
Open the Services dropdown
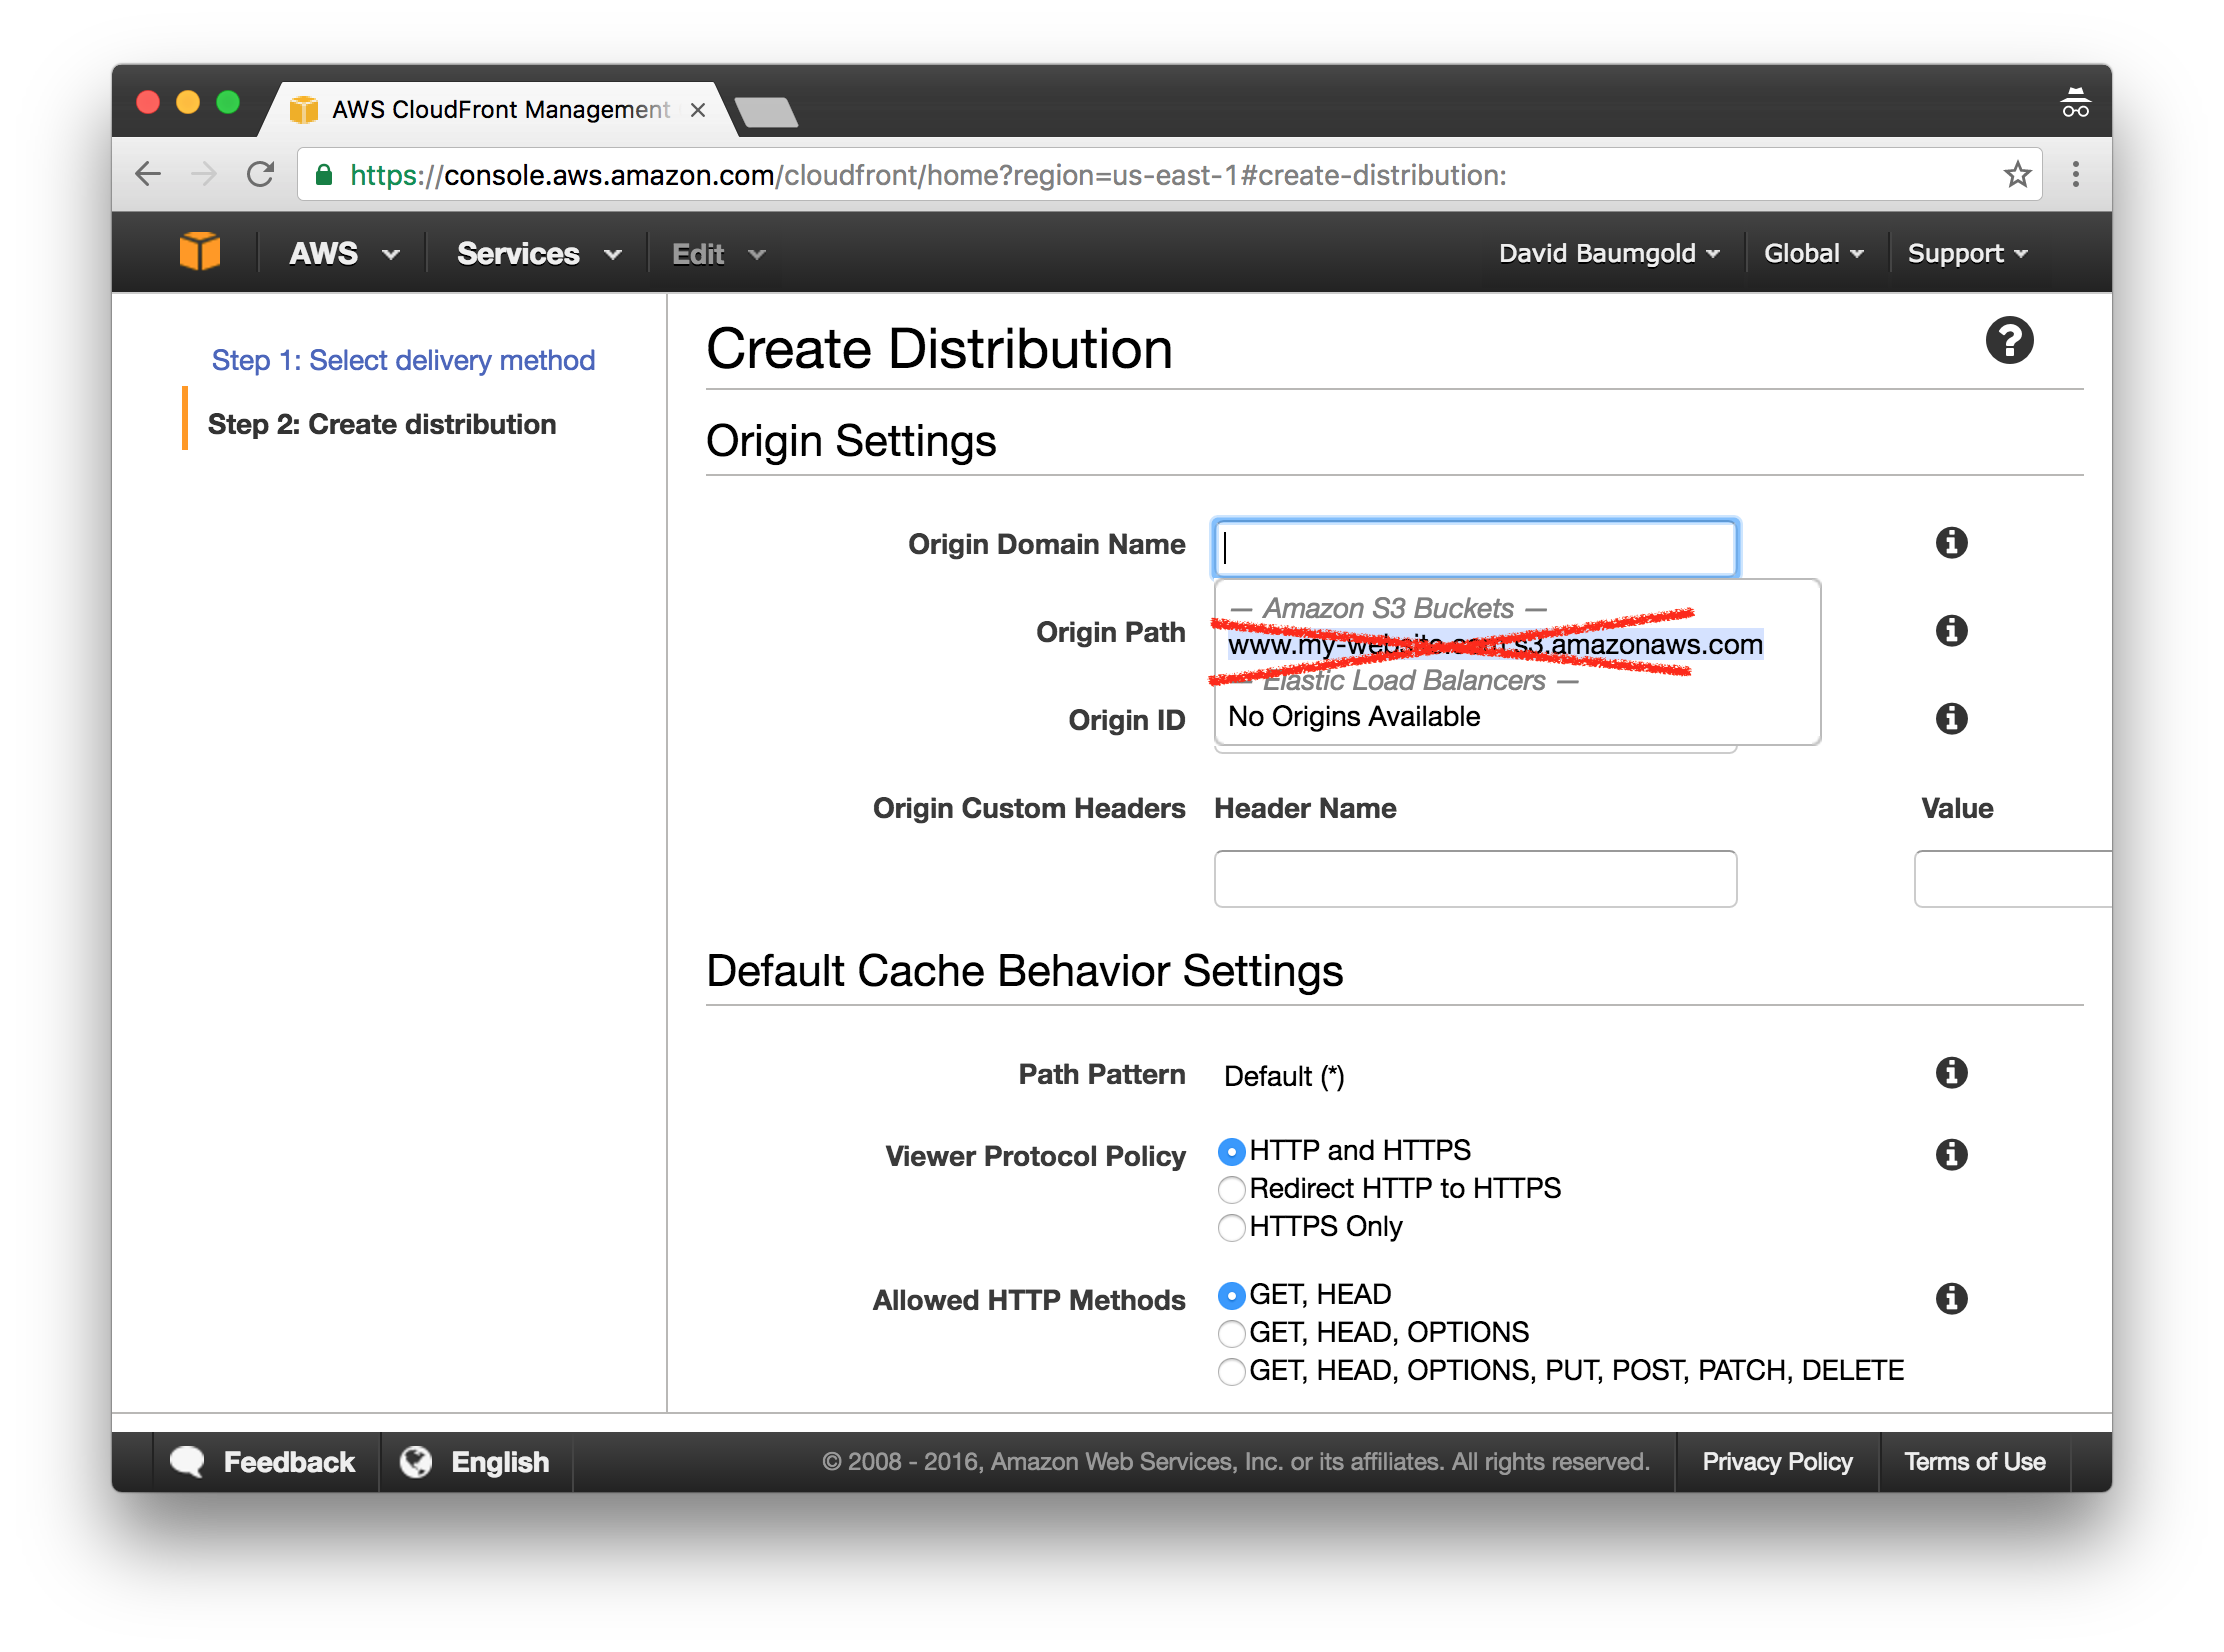538,254
